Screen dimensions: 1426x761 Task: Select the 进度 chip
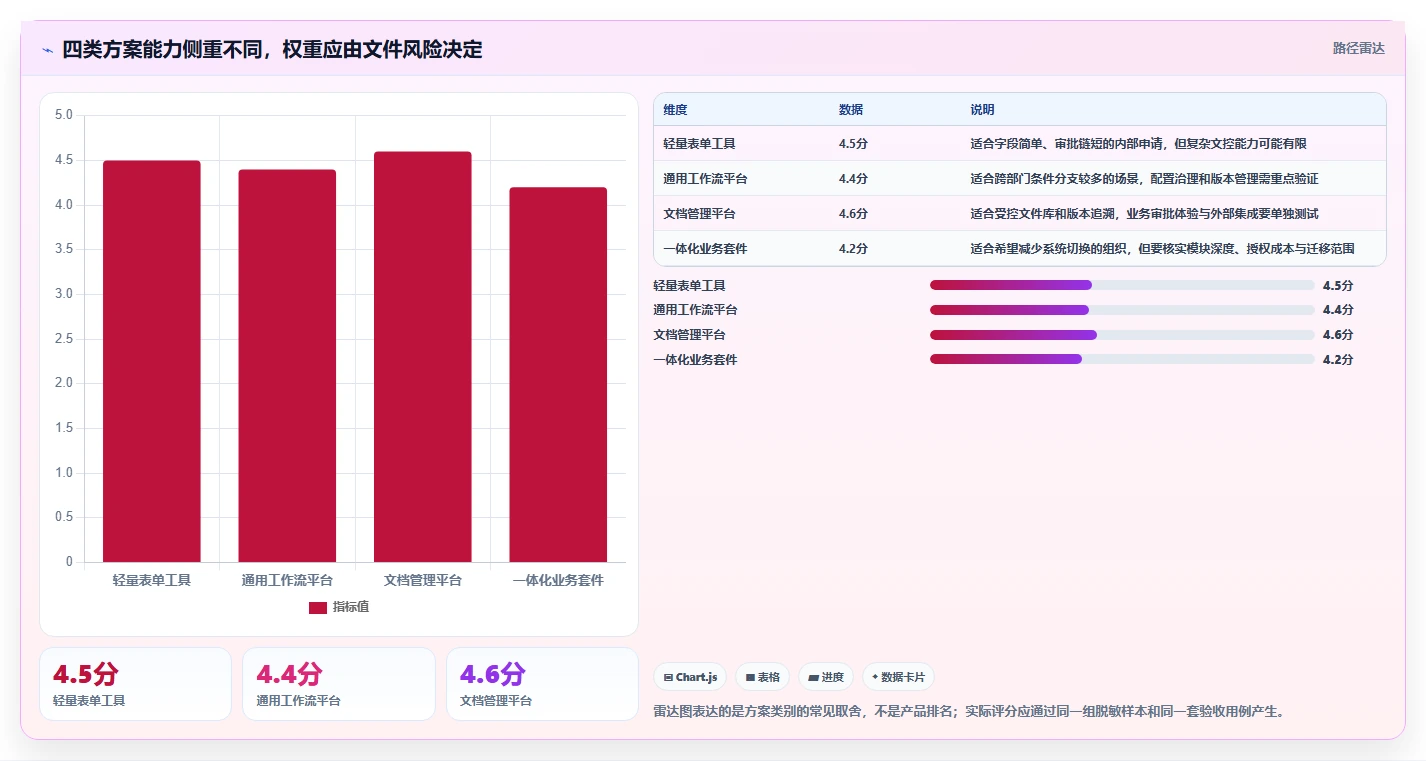(x=826, y=677)
